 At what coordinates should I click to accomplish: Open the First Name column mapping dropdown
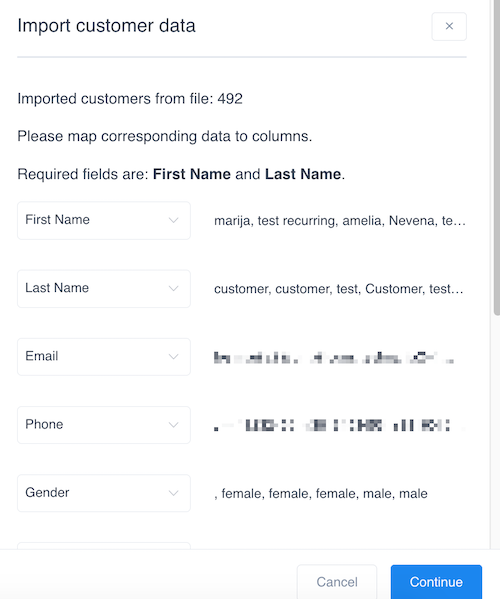coord(104,220)
